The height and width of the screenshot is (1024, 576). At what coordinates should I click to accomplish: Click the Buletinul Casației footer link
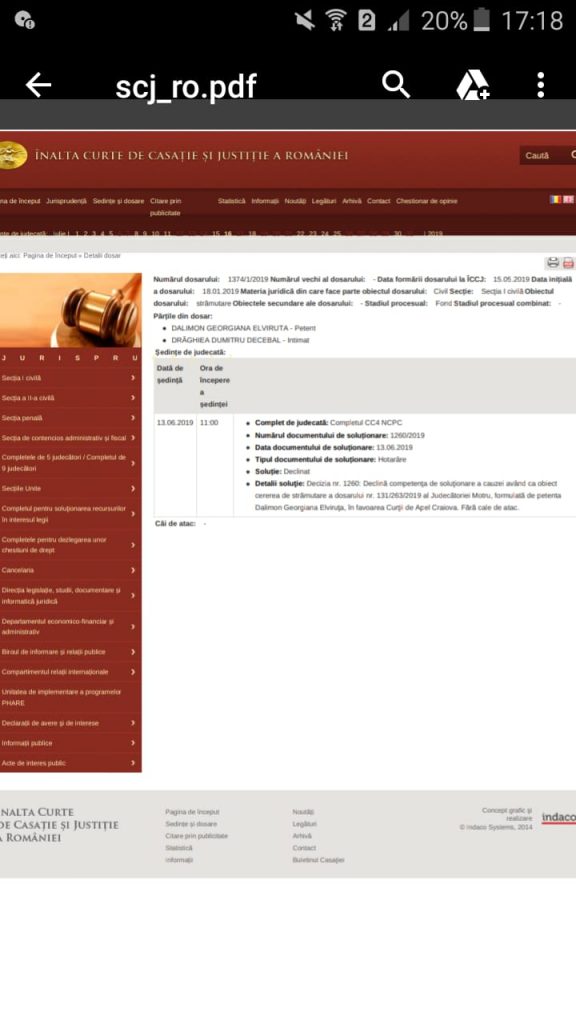pyautogui.click(x=318, y=860)
